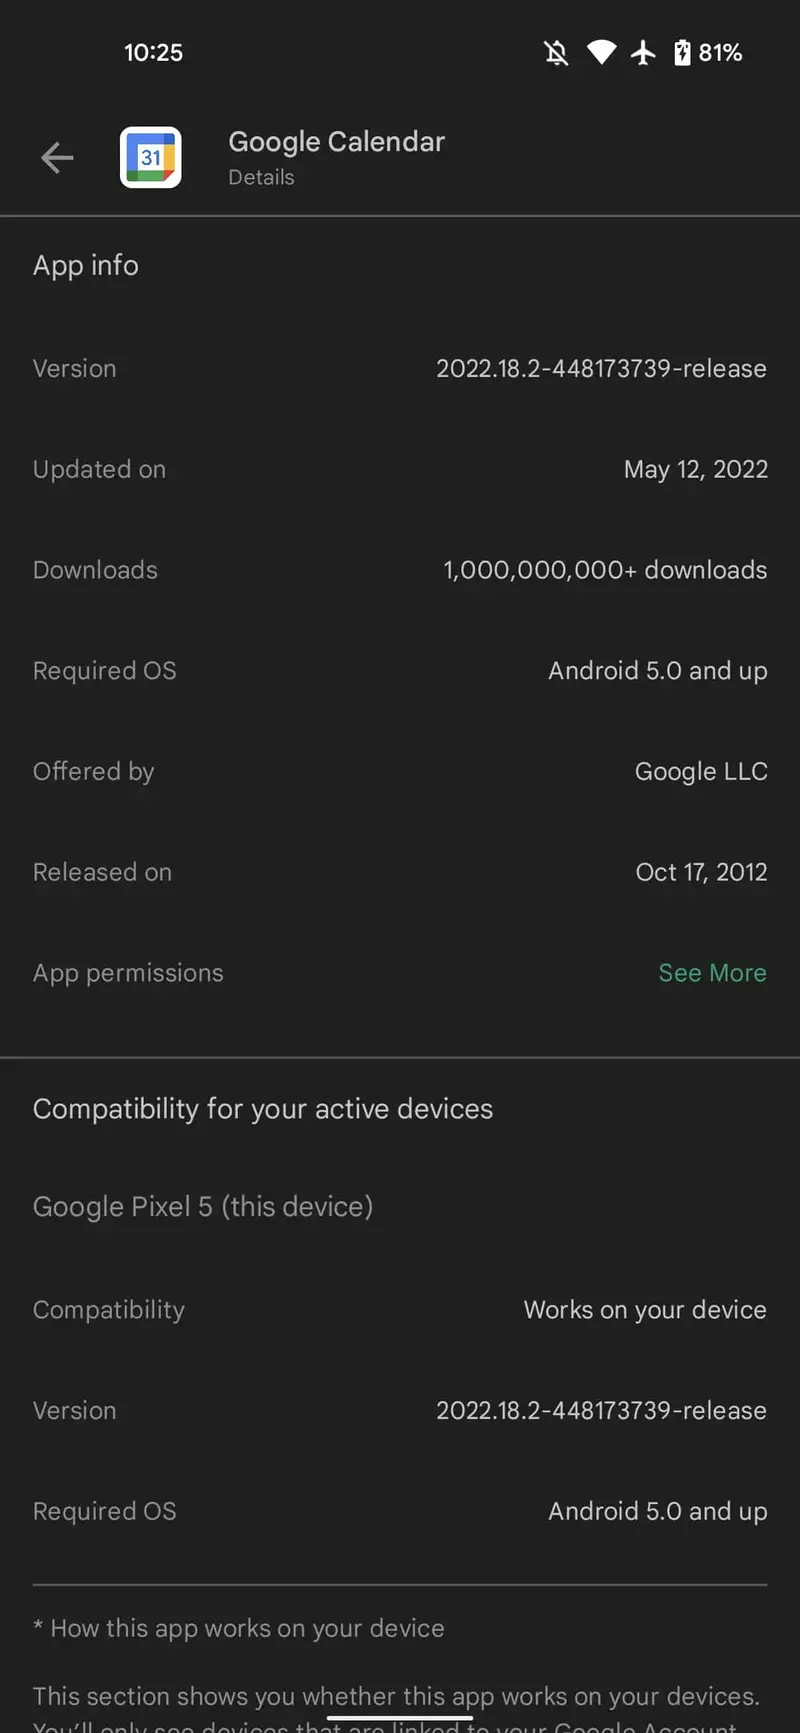
Task: Tap the Wi-Fi status icon
Action: coord(601,52)
